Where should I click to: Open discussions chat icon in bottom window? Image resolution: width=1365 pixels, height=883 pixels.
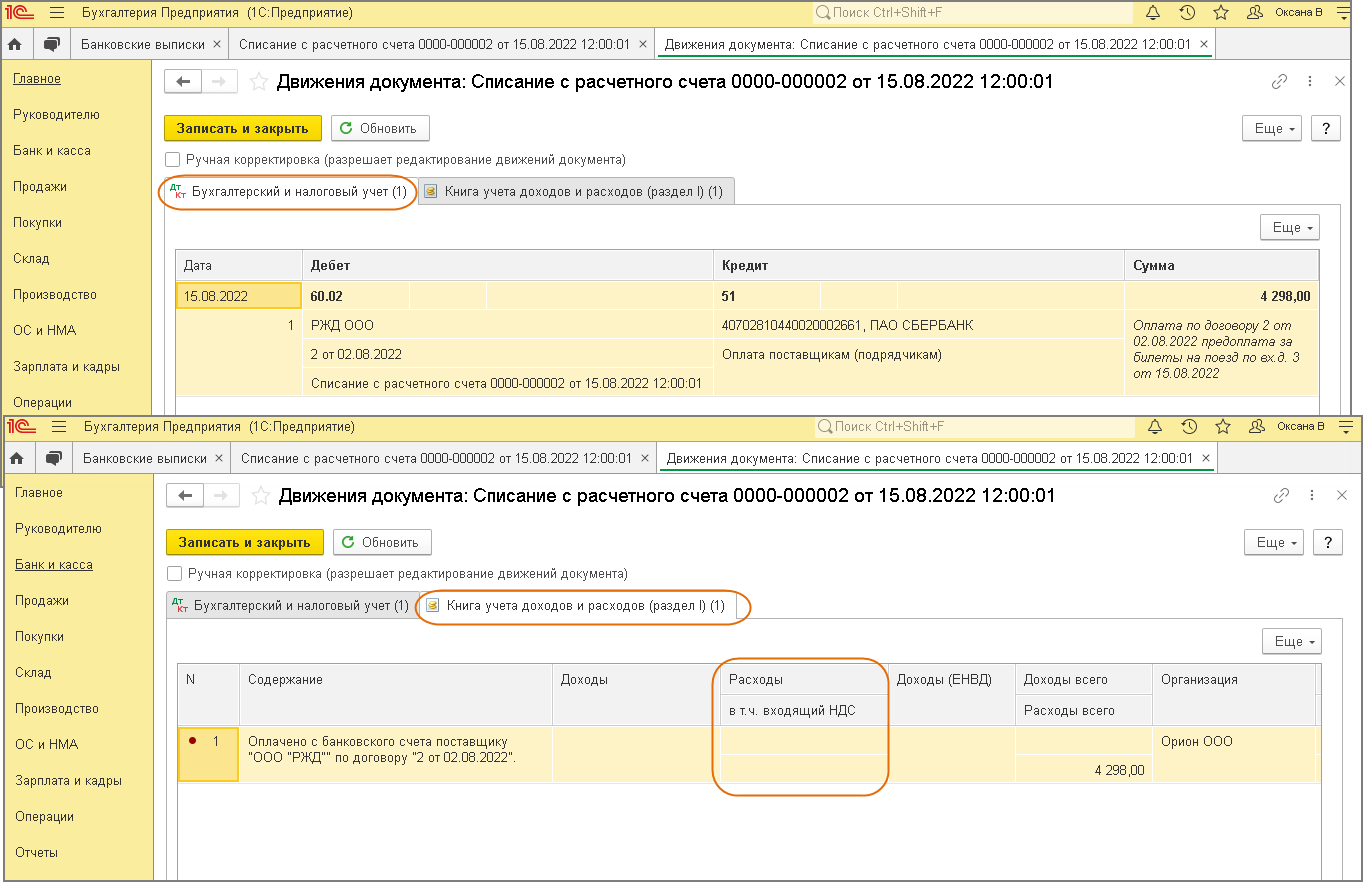point(54,458)
